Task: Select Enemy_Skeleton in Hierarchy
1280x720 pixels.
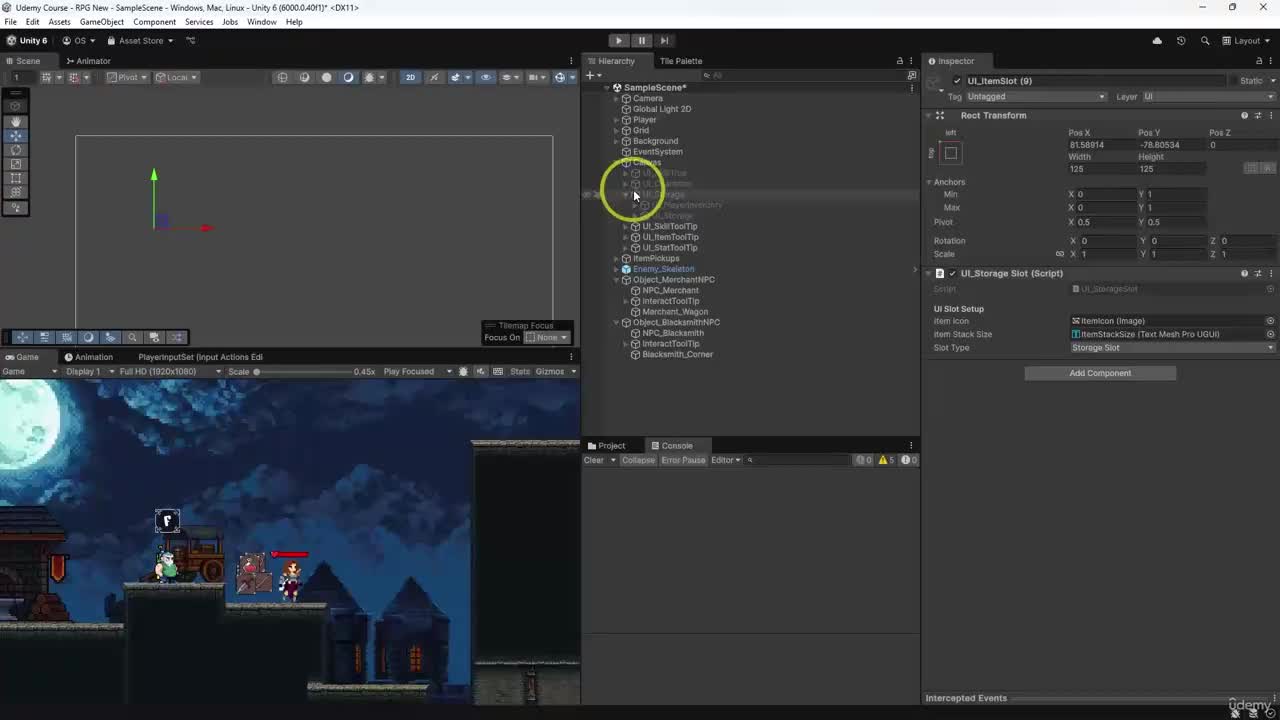Action: [663, 269]
